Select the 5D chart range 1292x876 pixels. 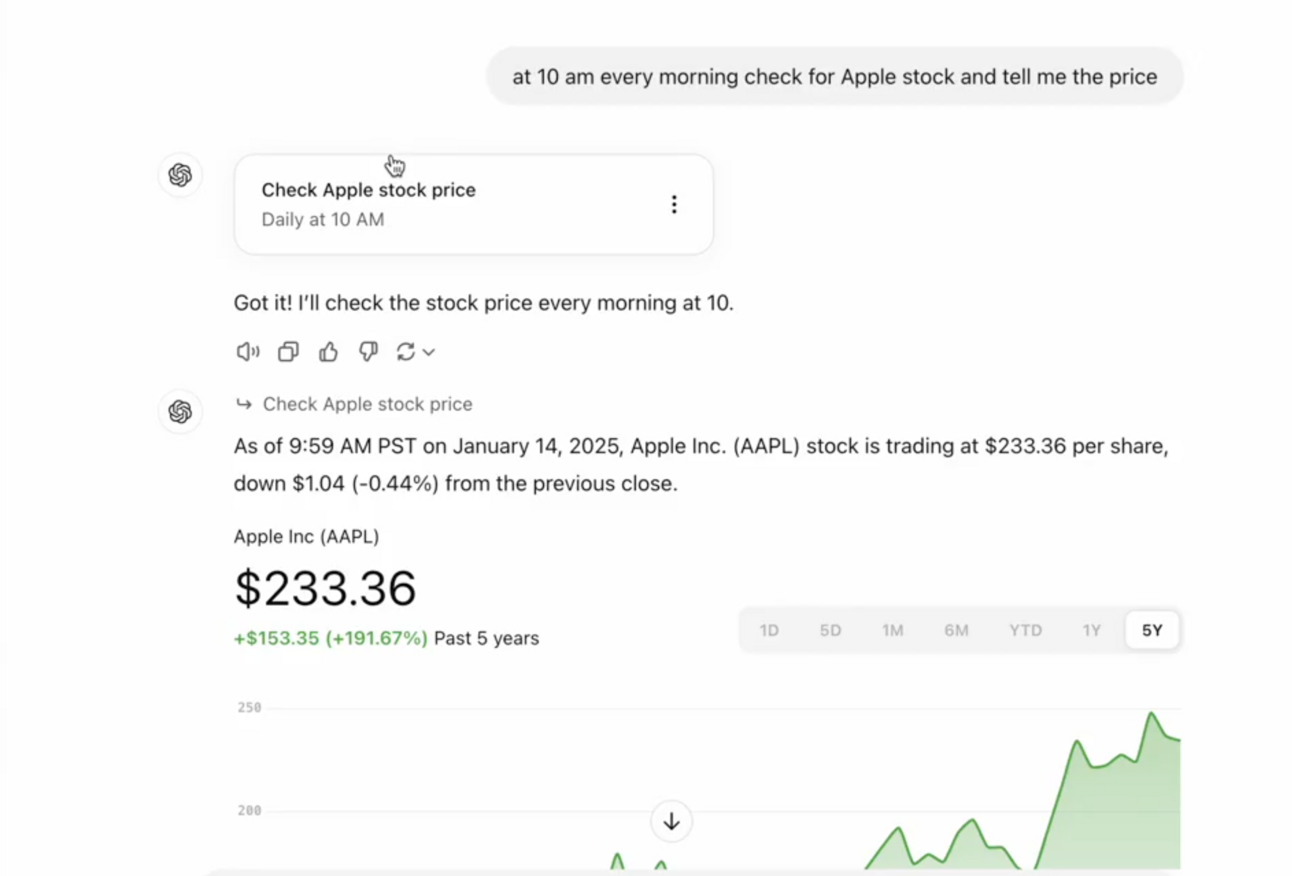point(831,630)
